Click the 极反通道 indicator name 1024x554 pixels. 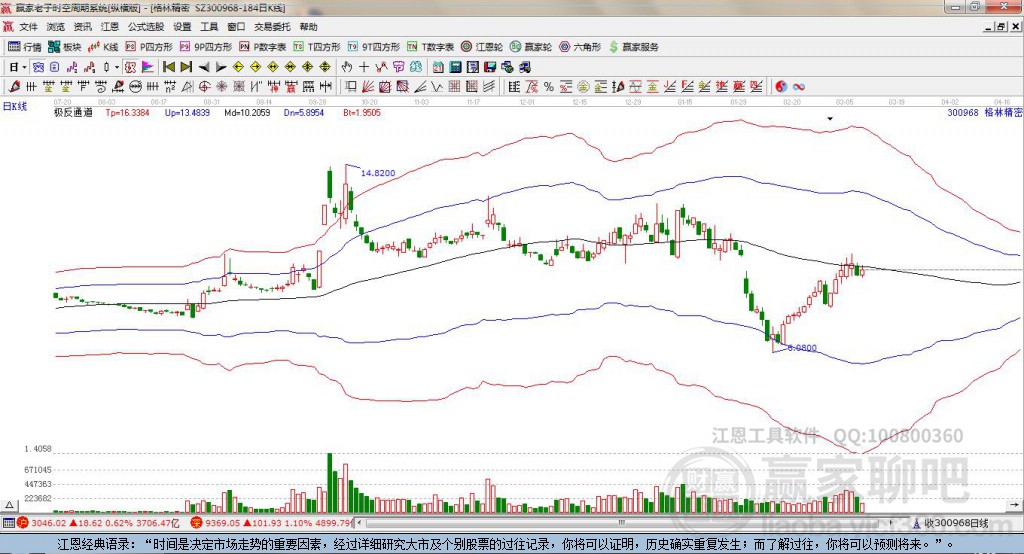(73, 112)
